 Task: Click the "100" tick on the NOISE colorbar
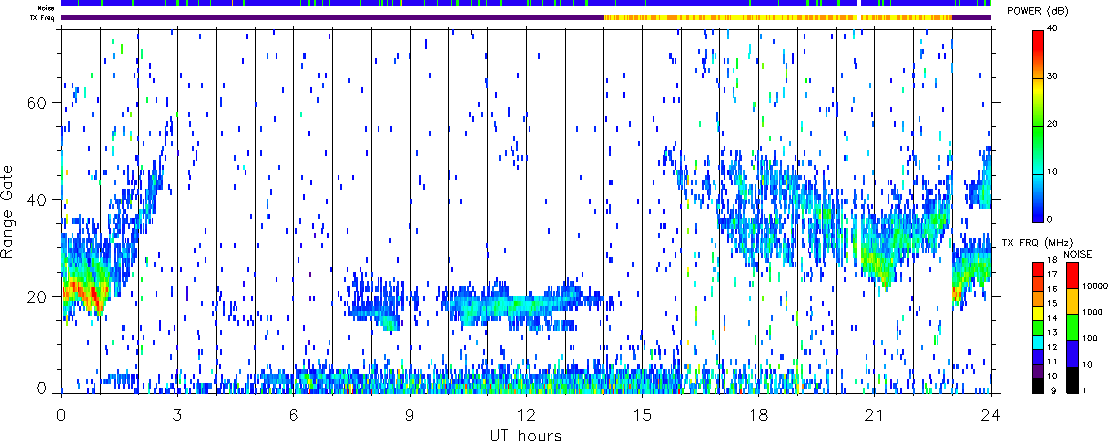(1088, 339)
